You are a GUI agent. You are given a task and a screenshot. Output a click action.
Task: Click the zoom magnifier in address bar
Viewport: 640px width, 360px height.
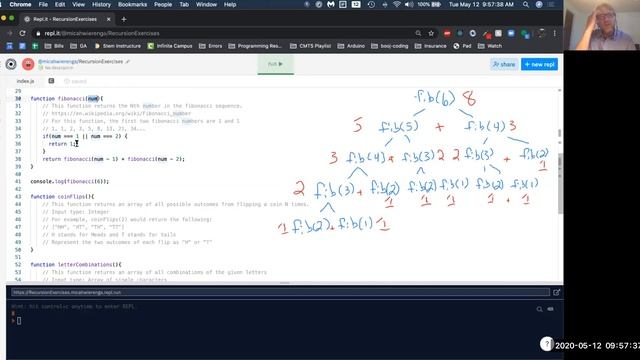418,33
